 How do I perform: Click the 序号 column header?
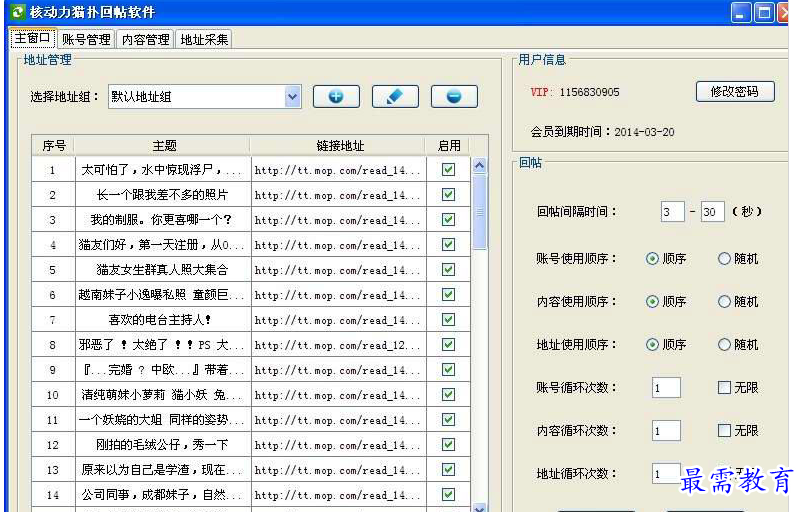(x=53, y=146)
